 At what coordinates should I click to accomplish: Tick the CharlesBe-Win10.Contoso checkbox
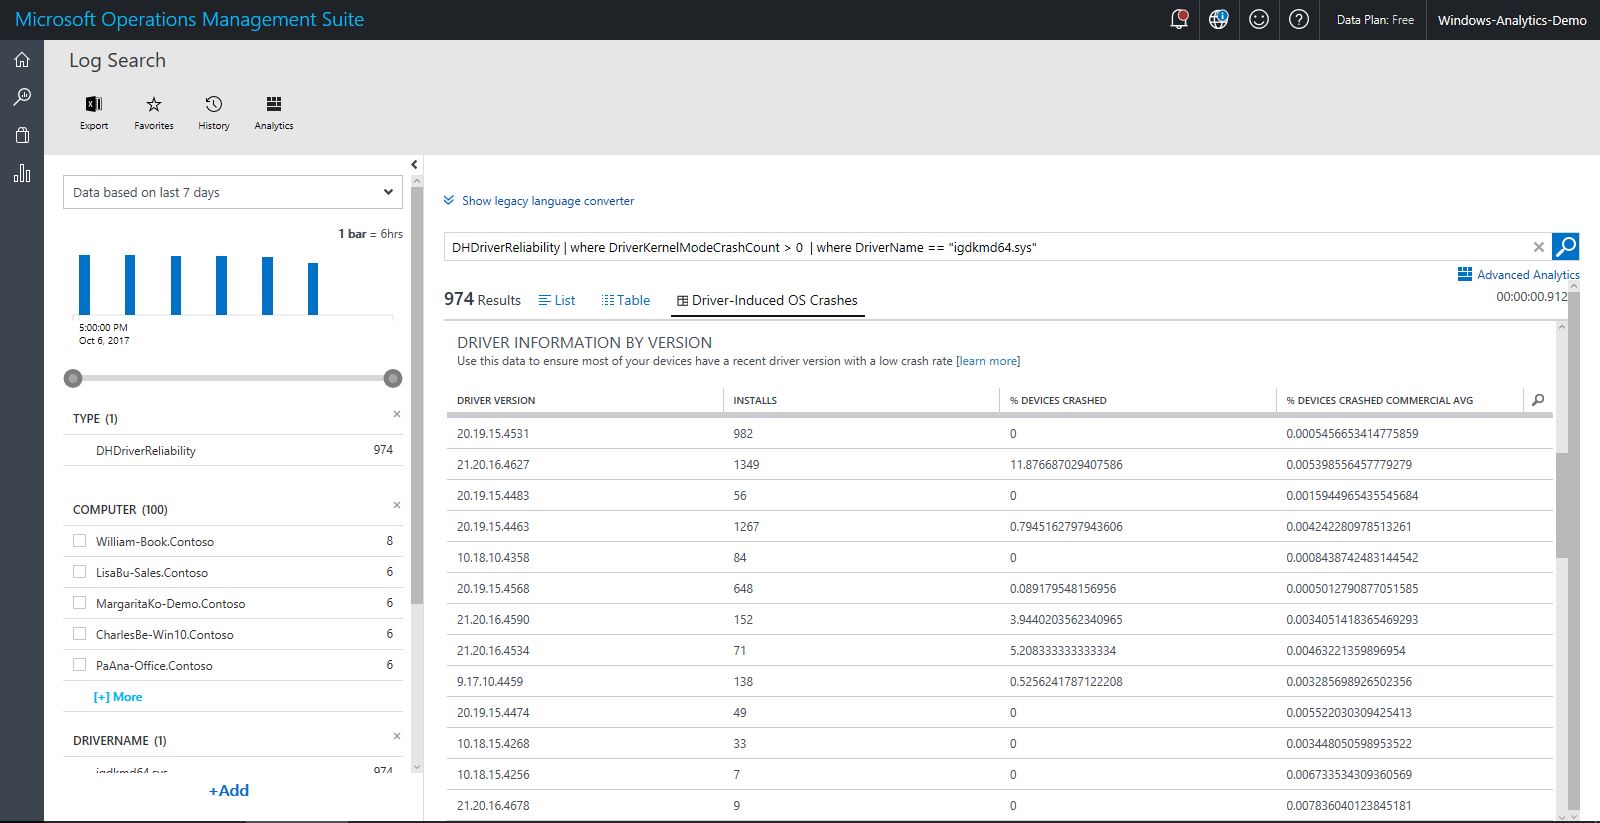click(80, 634)
